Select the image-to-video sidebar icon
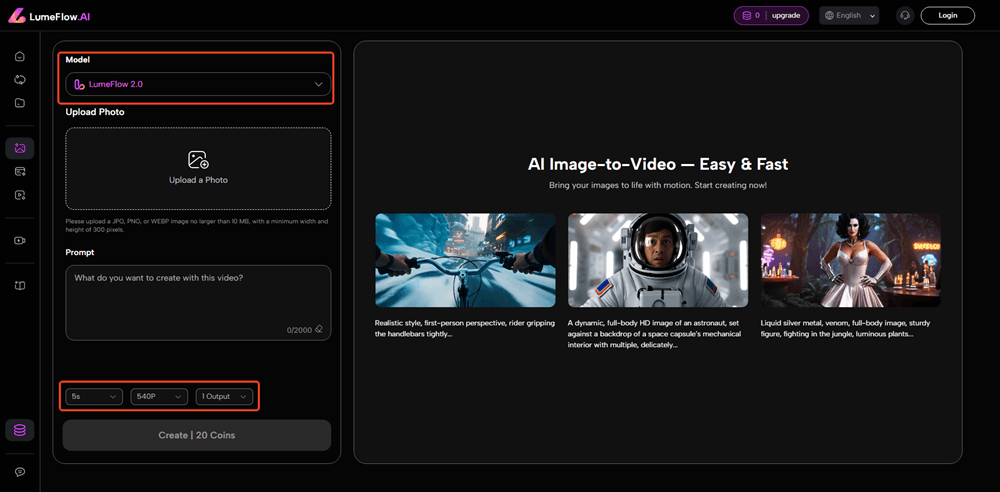 [20, 148]
